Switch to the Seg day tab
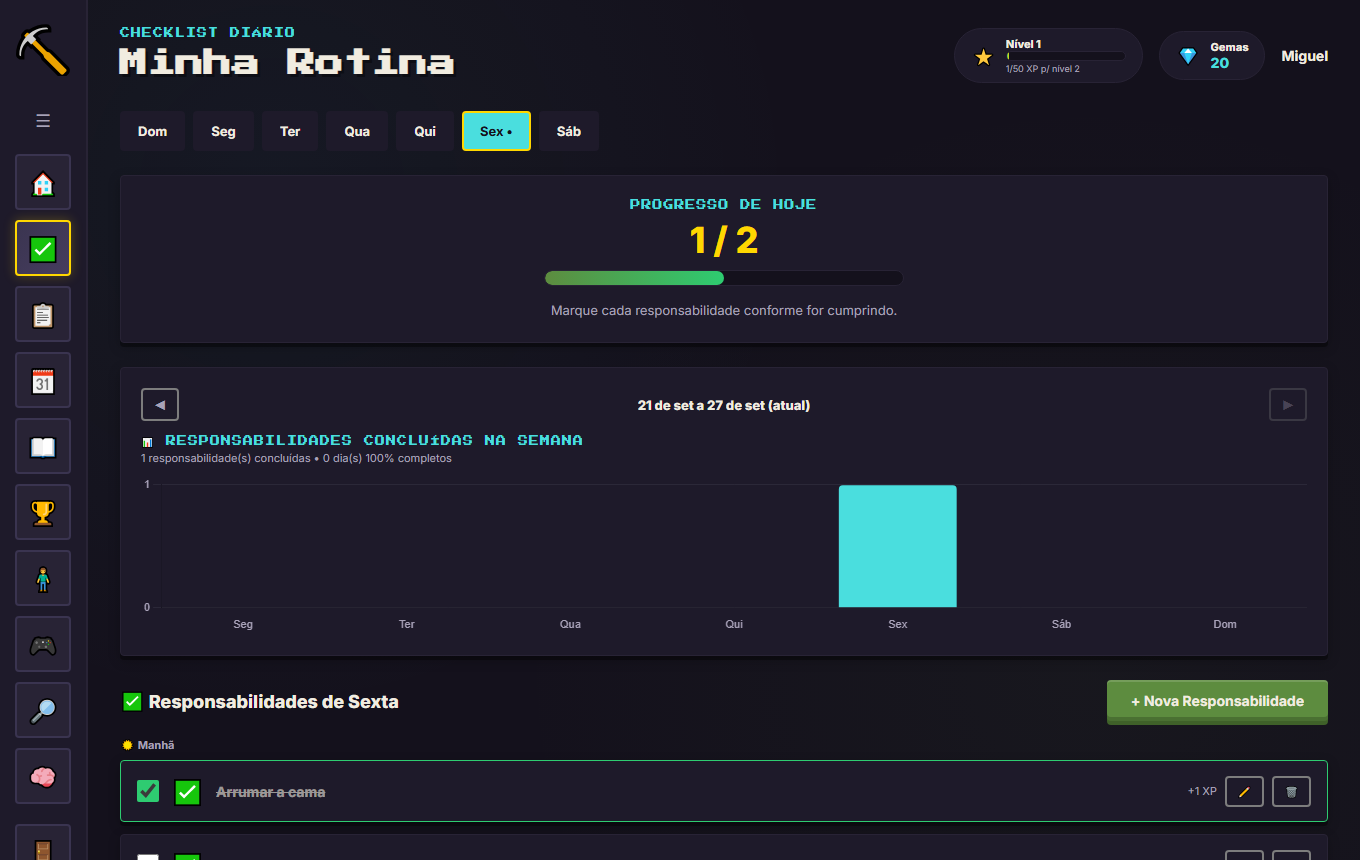1360x860 pixels. point(224,131)
